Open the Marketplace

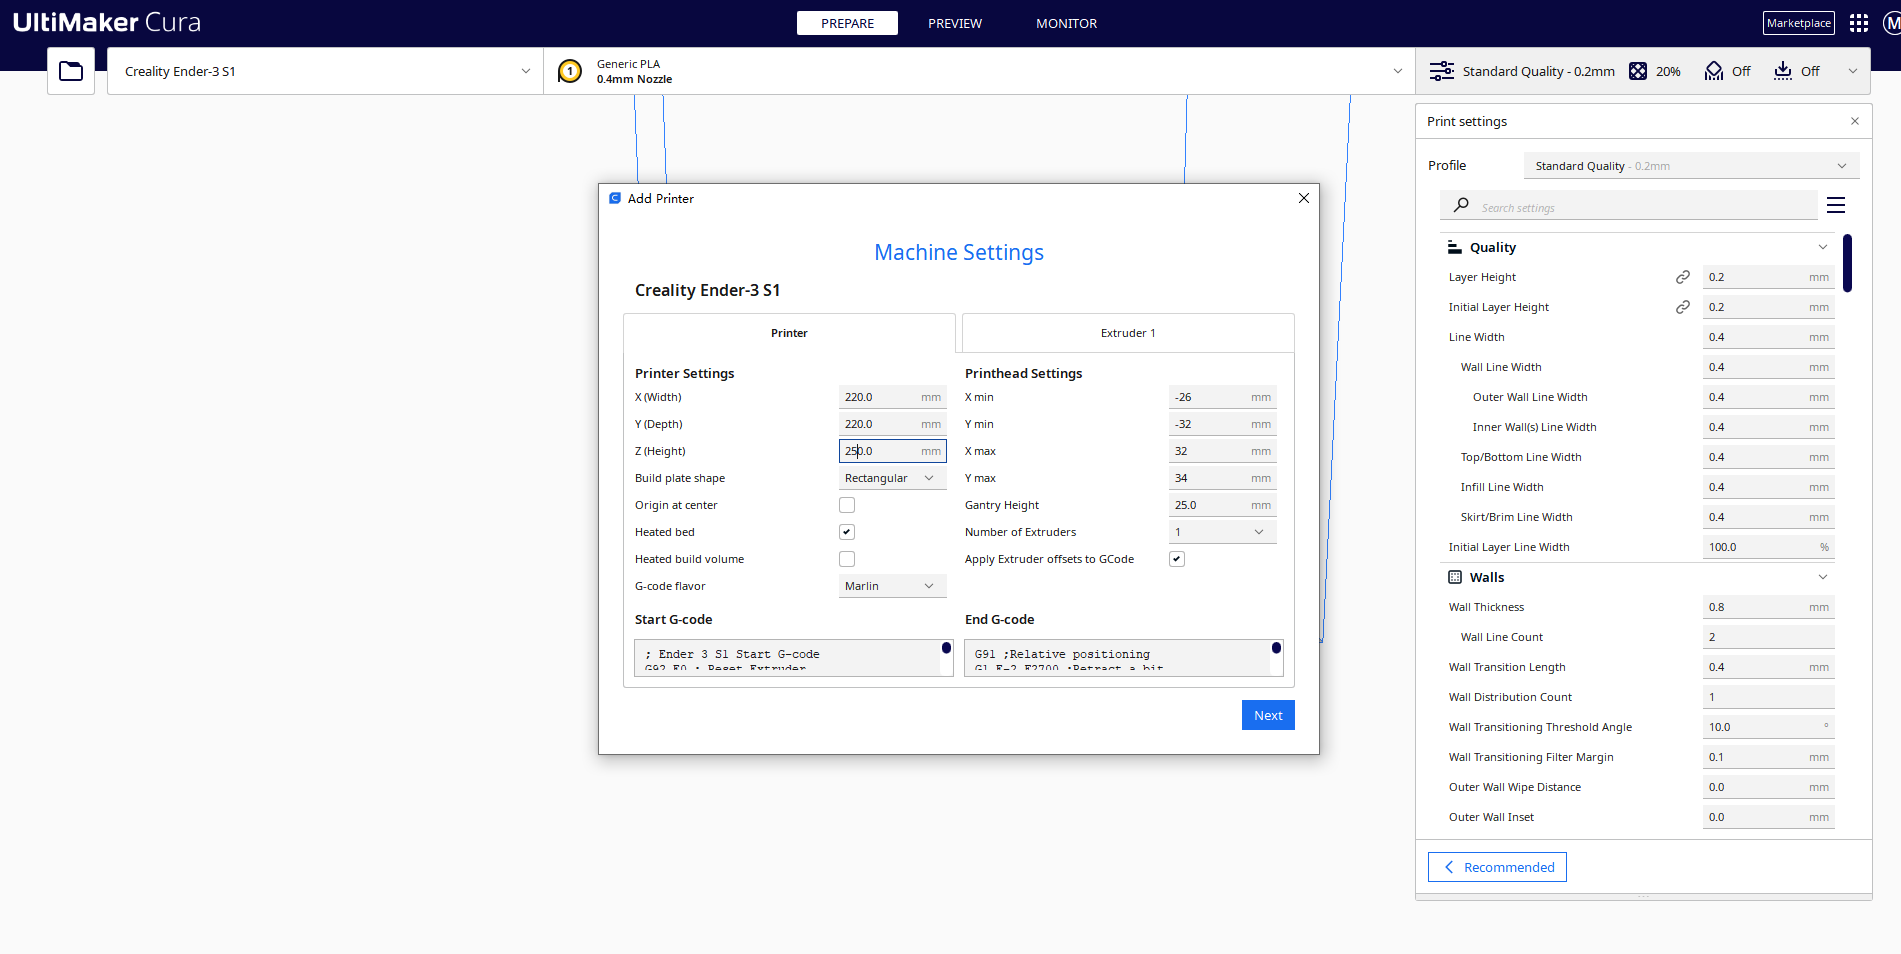click(x=1798, y=23)
